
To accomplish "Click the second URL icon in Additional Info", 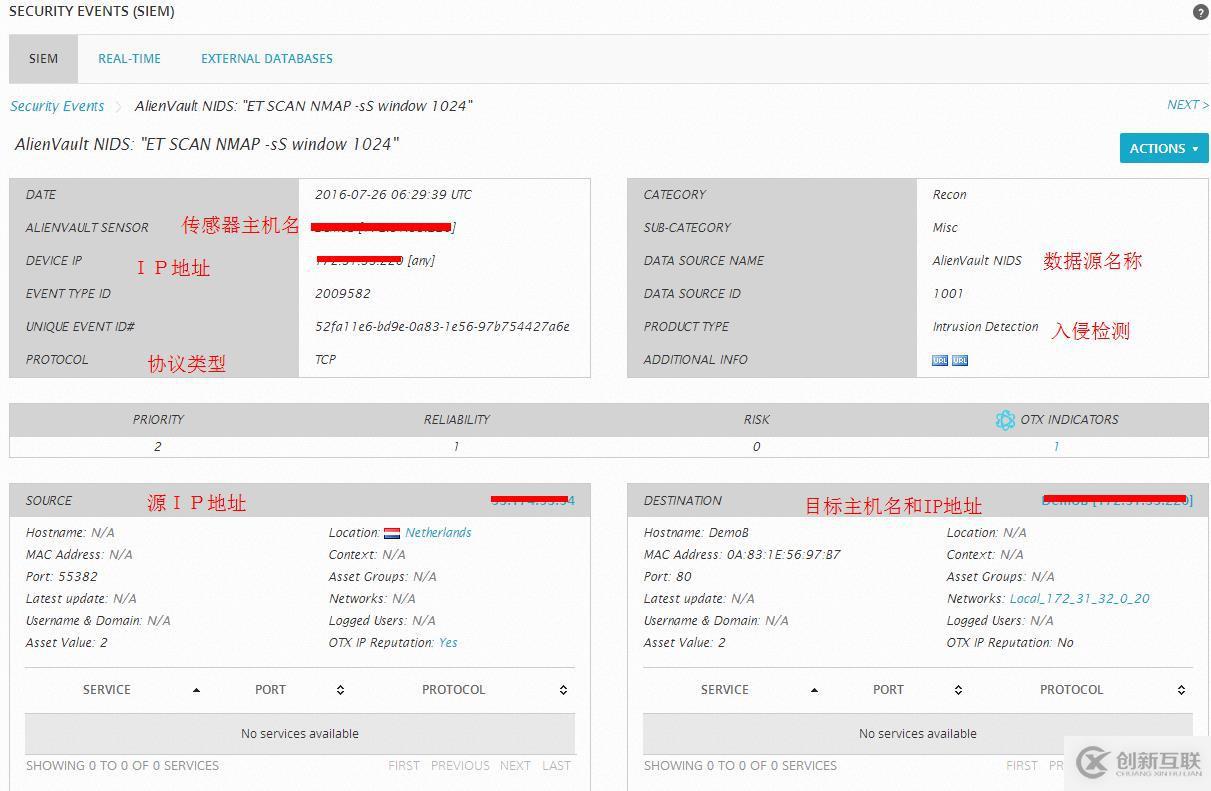I will (x=960, y=360).
